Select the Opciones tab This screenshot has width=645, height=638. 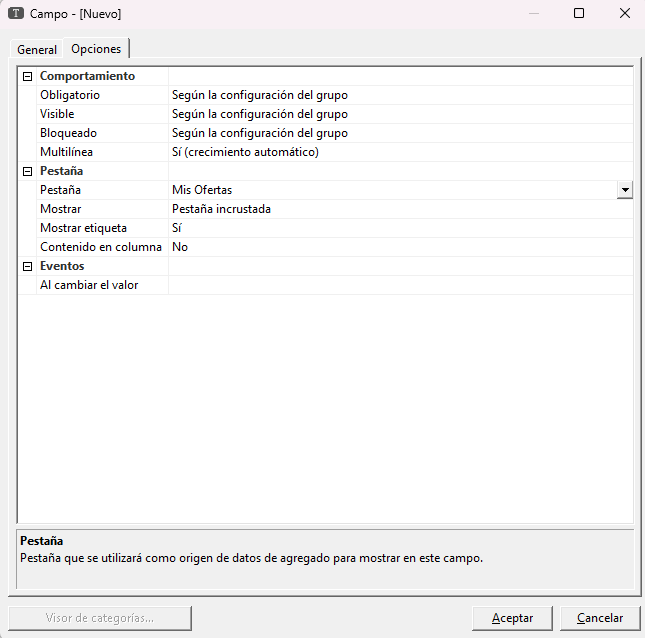(x=96, y=49)
